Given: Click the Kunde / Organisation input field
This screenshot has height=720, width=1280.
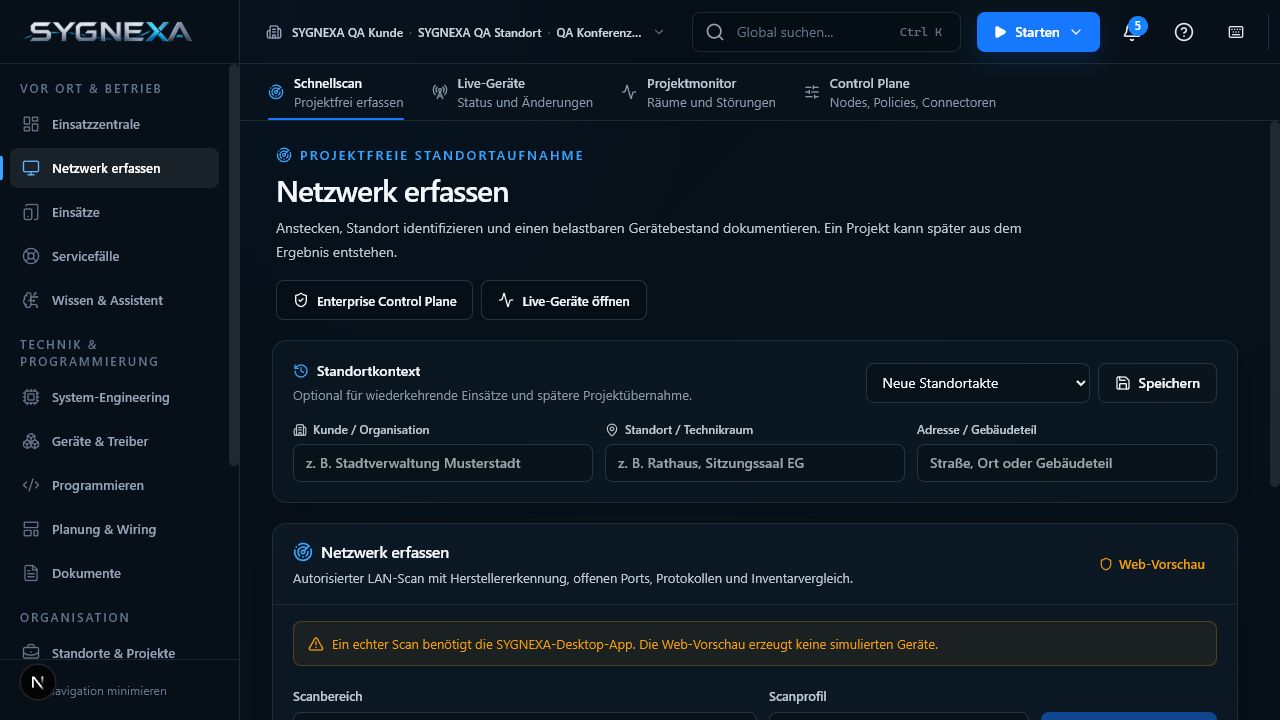Looking at the screenshot, I should (x=443, y=463).
